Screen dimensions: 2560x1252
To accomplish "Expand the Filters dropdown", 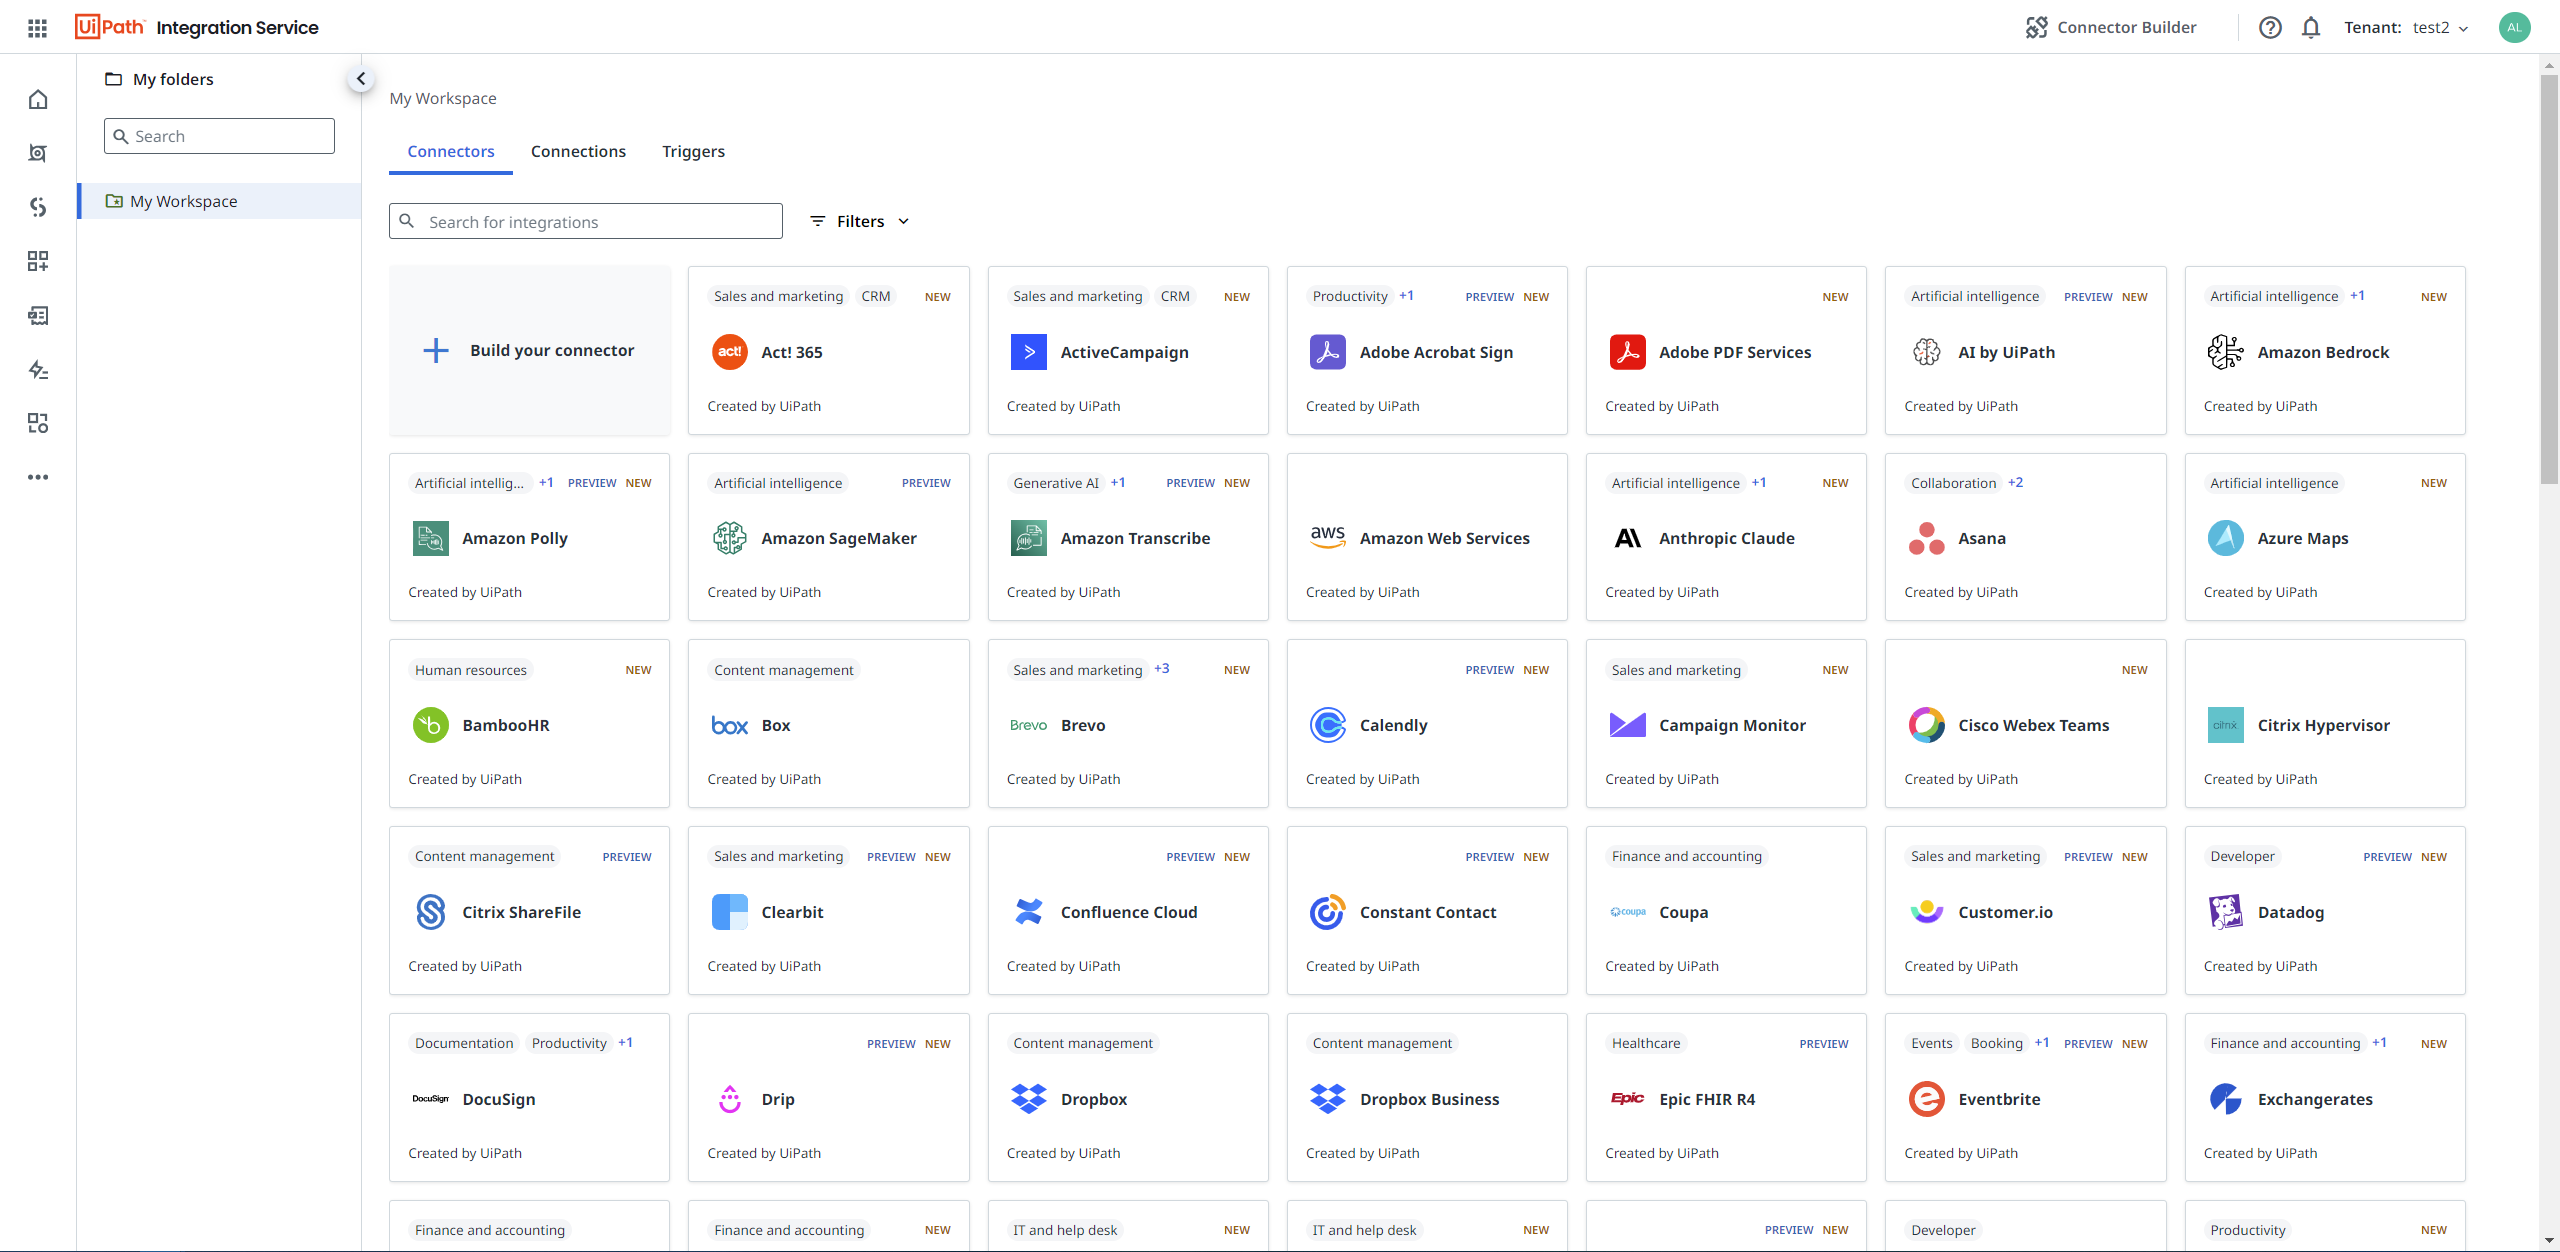I will tap(860, 221).
